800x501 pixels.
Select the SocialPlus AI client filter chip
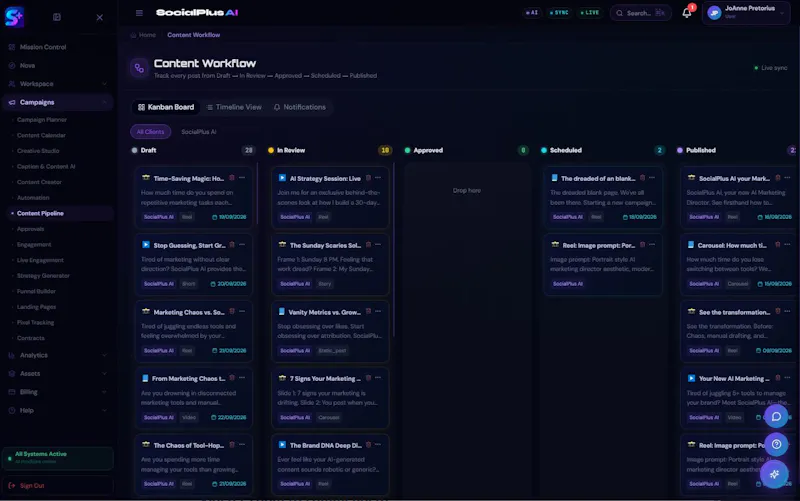[198, 132]
